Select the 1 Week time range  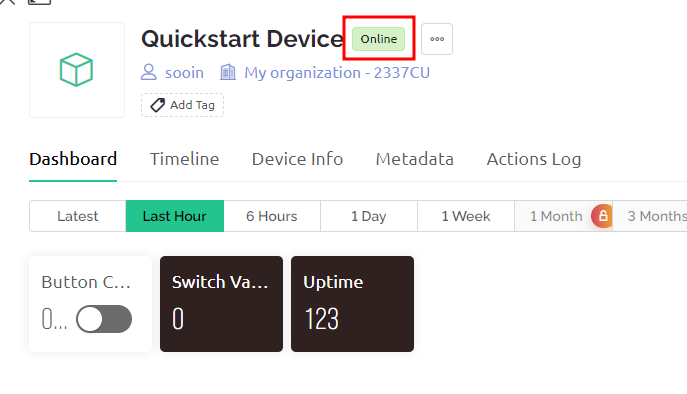click(x=466, y=216)
